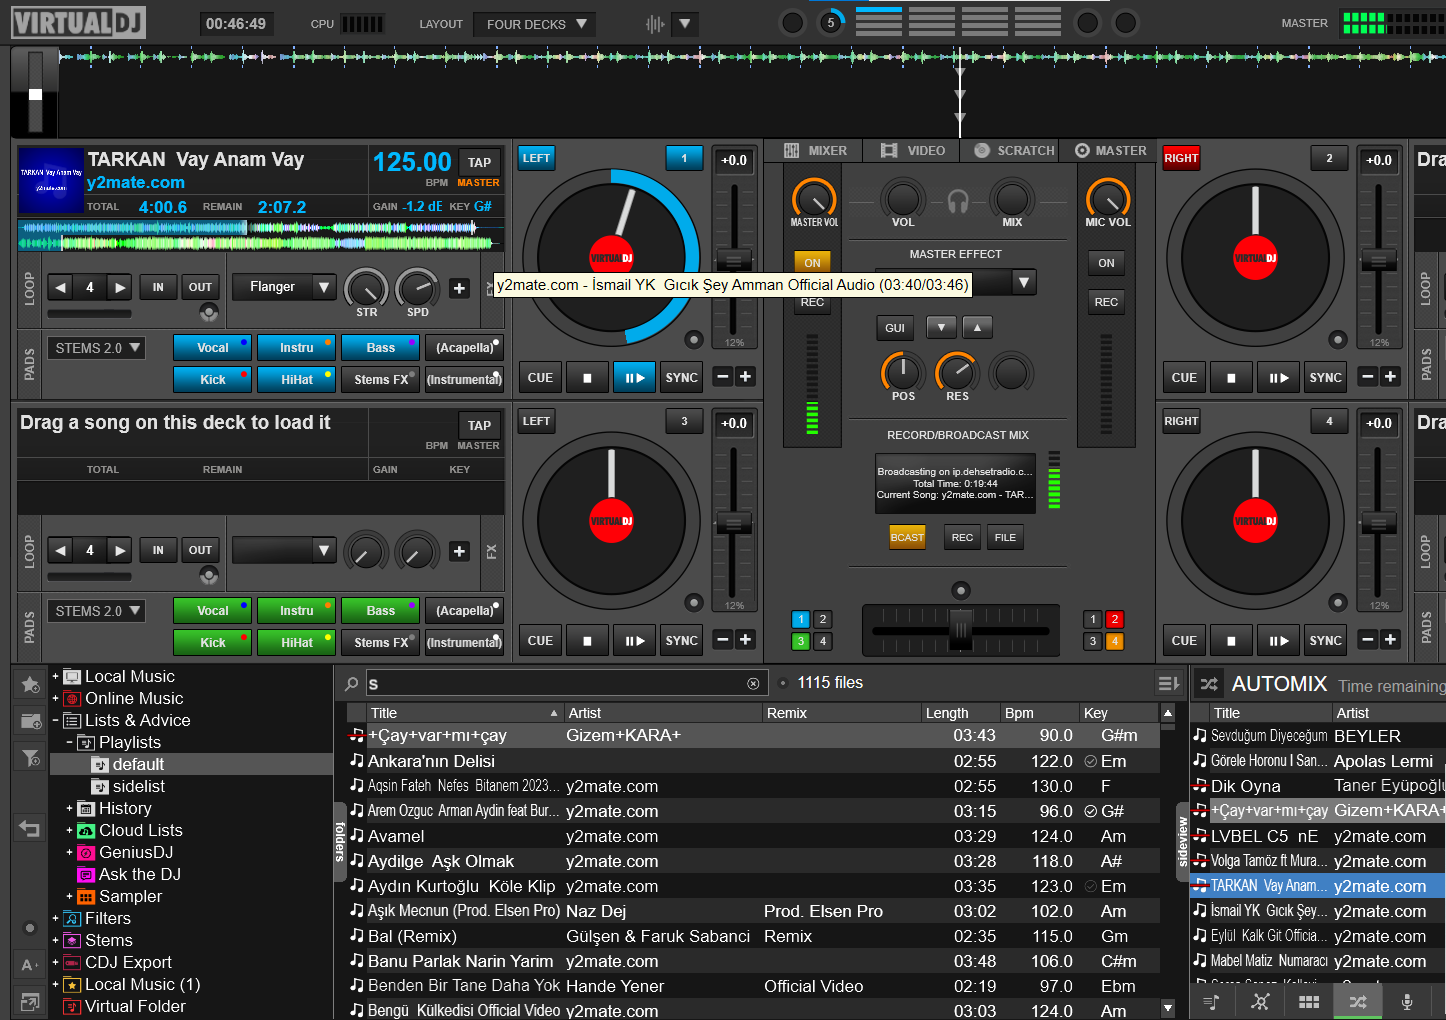
Task: Open the sampler grid icon in sideview bar
Action: 1309,1001
